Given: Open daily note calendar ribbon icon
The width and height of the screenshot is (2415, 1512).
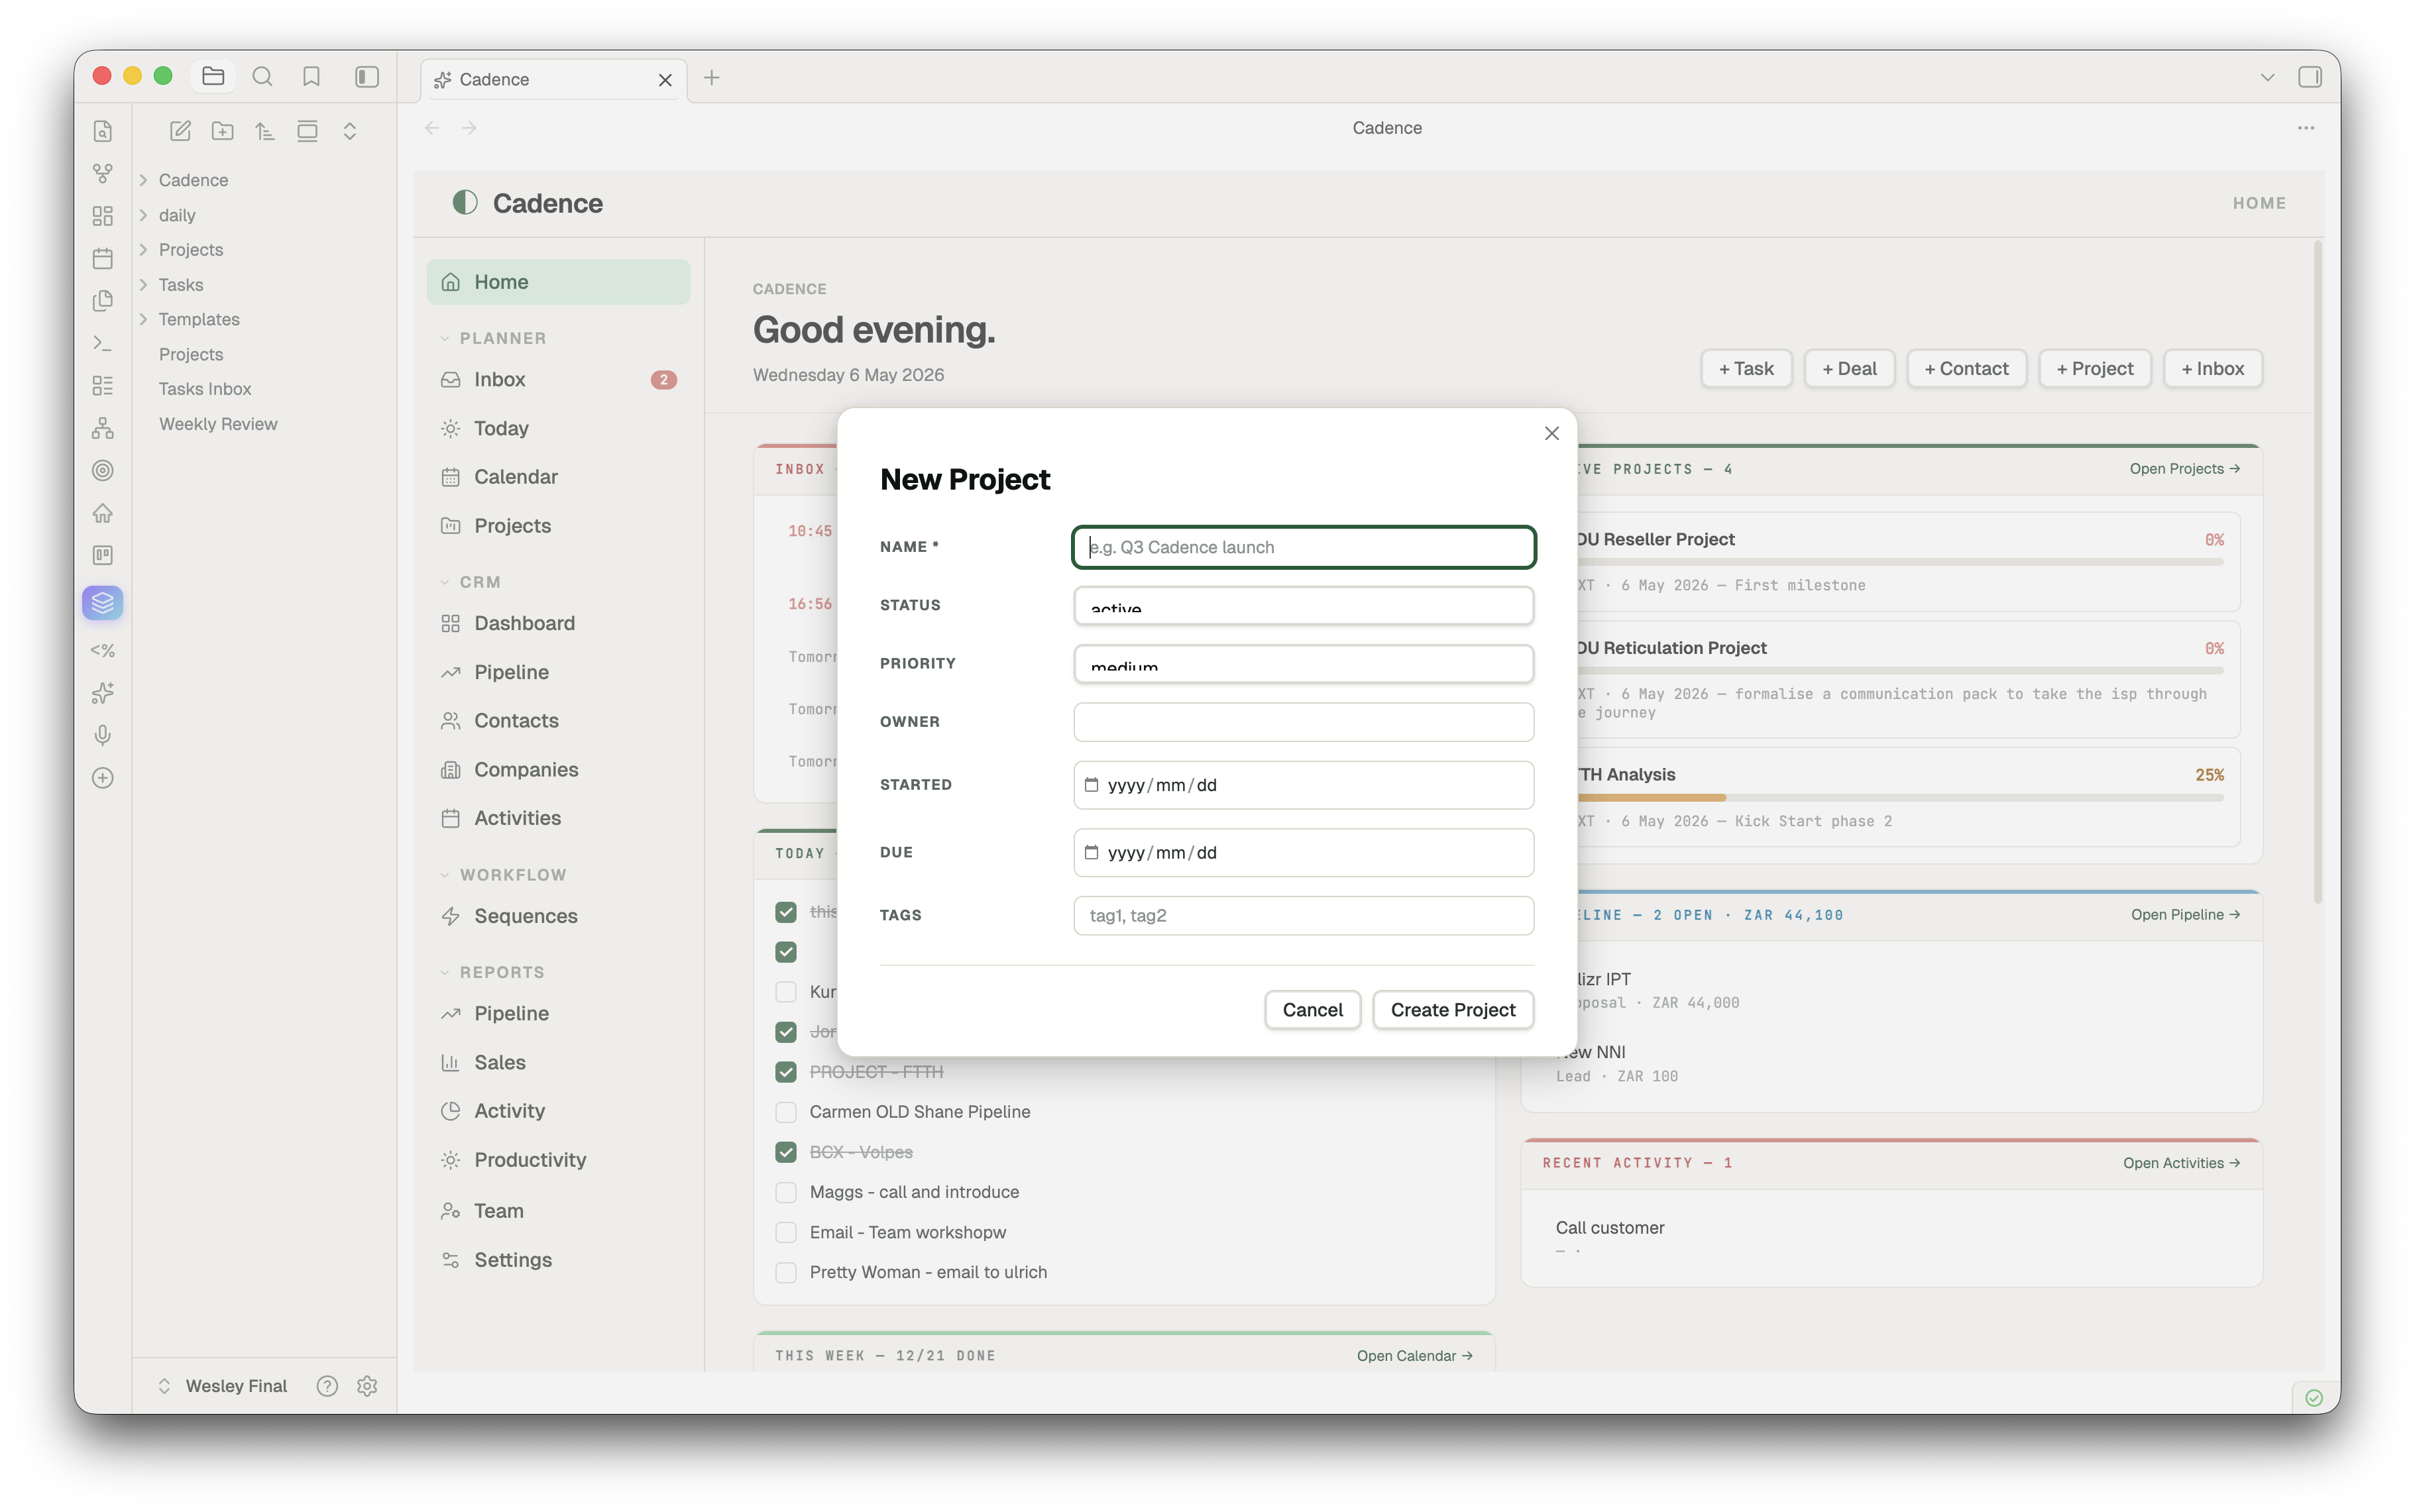Looking at the screenshot, I should point(102,258).
